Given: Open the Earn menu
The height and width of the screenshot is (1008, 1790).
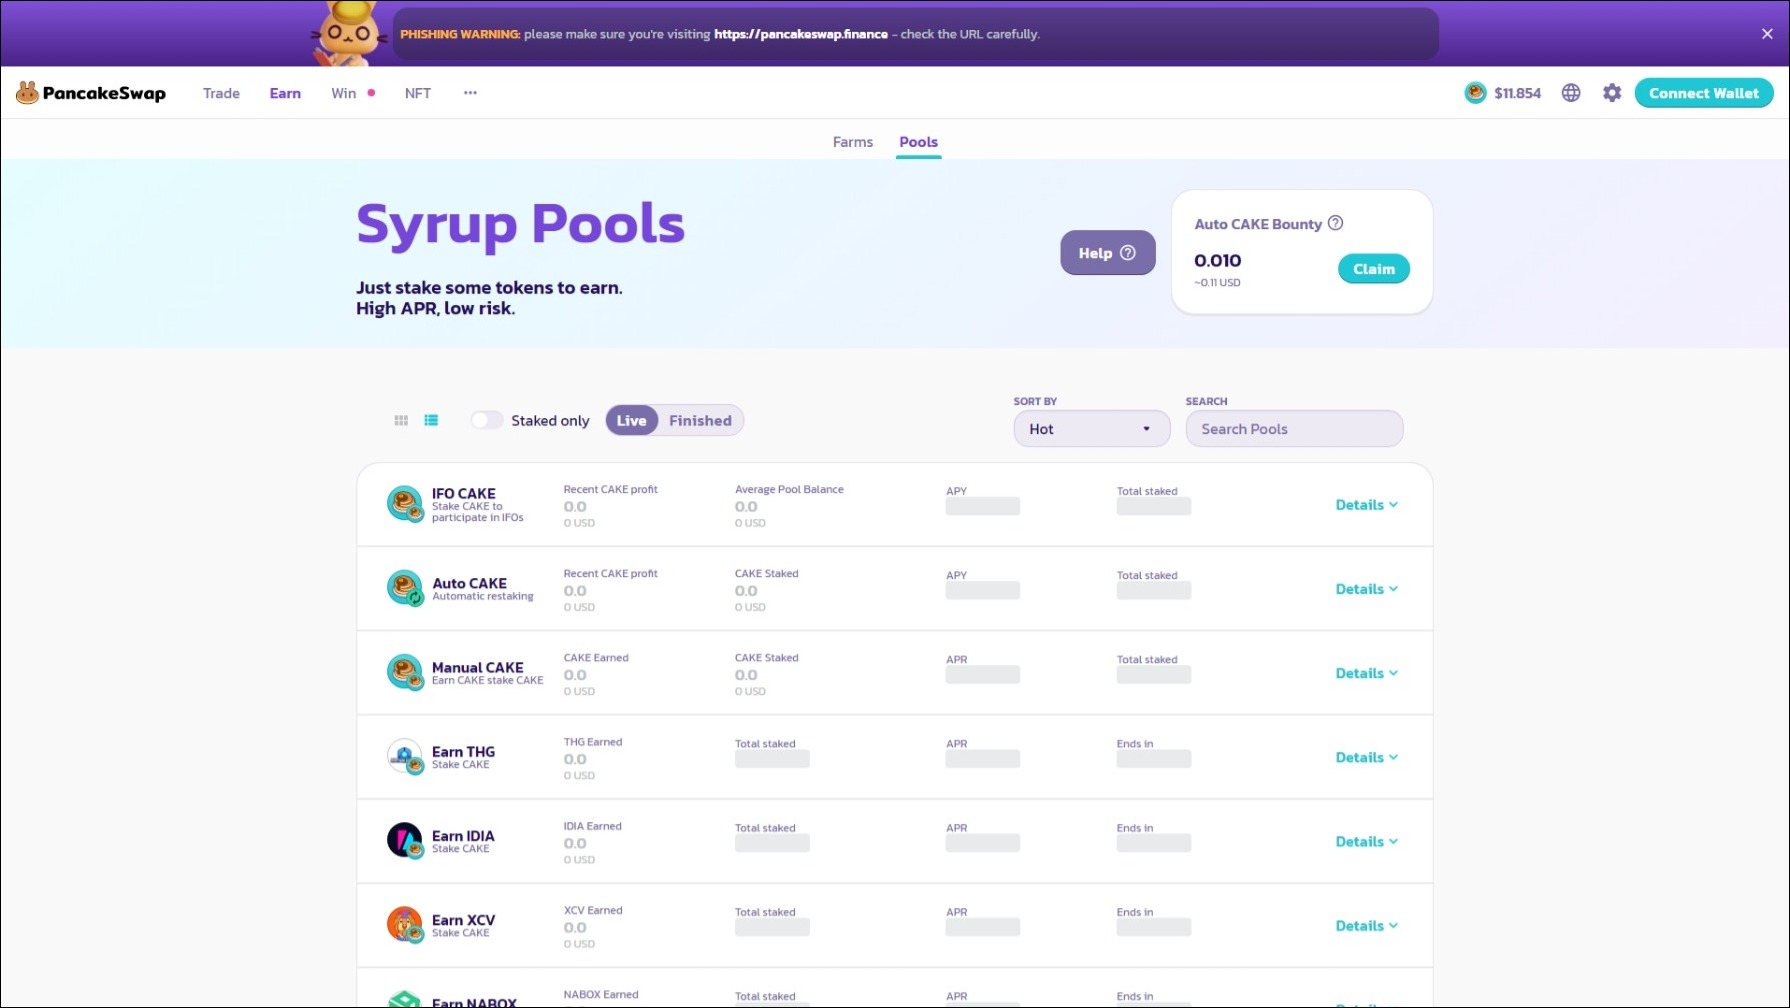Looking at the screenshot, I should click(285, 93).
